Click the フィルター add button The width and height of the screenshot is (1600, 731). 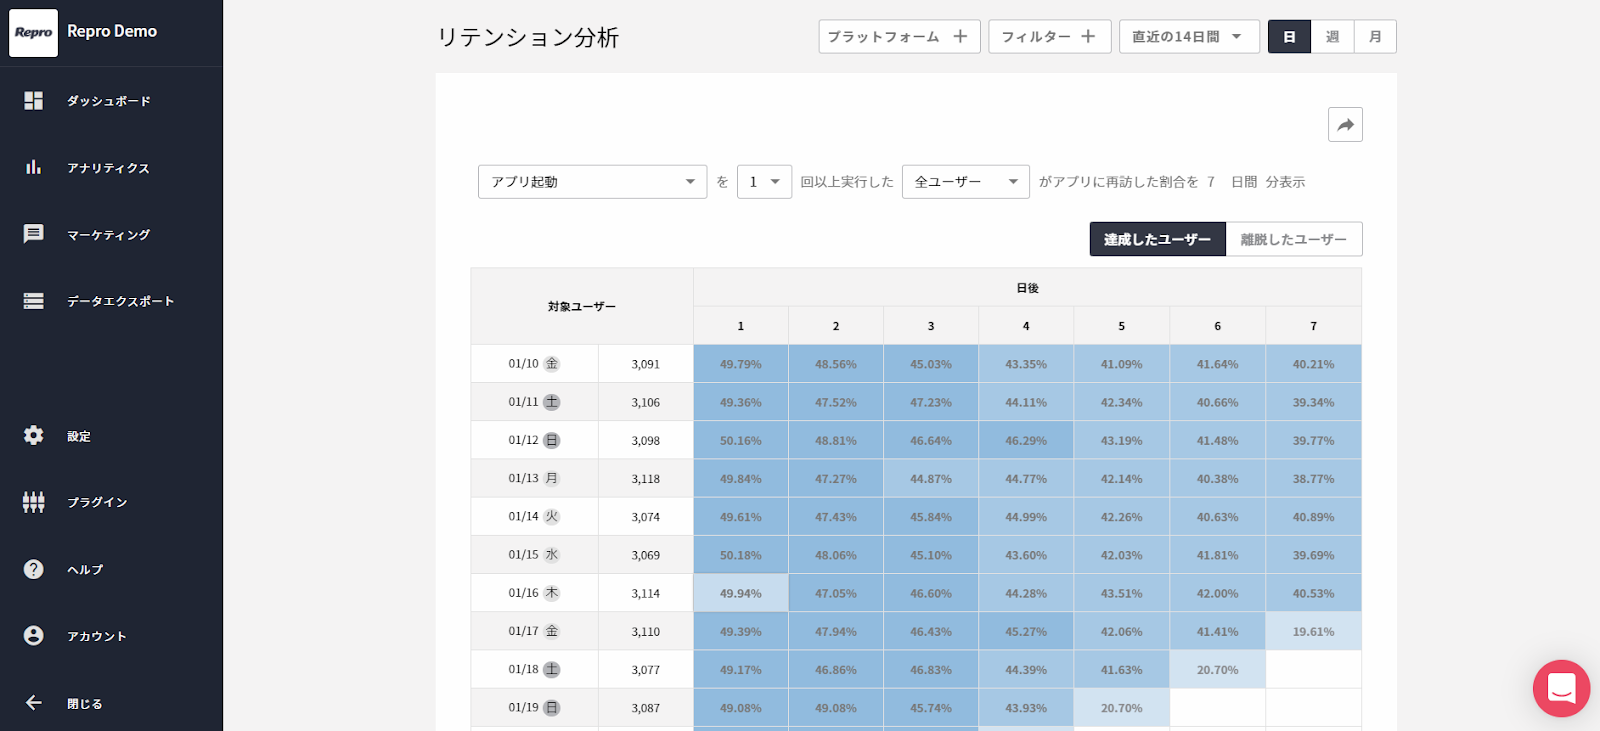(1049, 37)
